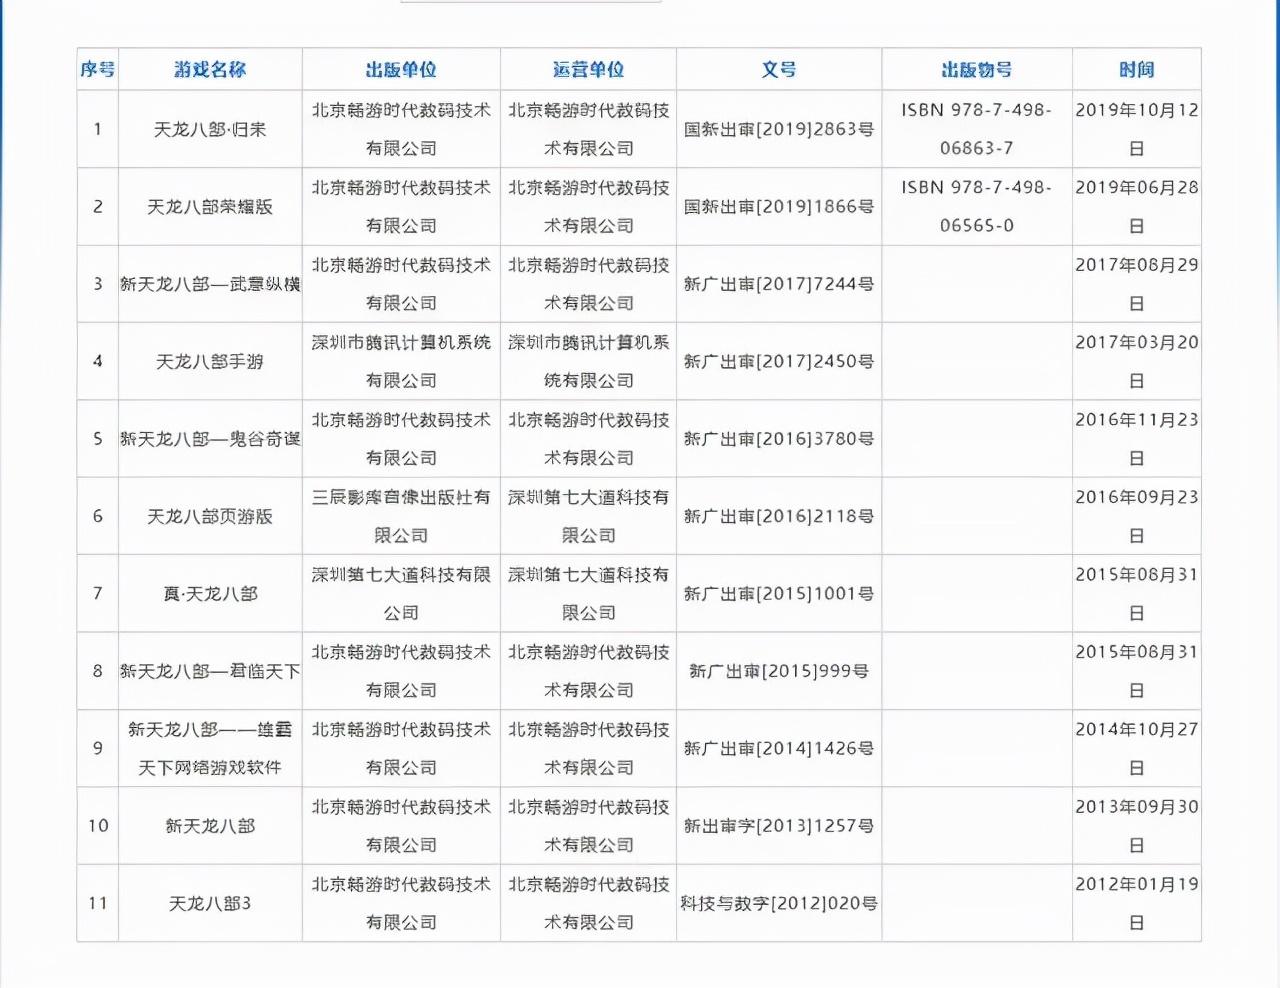This screenshot has height=988, width=1280.
Task: Click document number 新广出审[2017]7244号
Action: tap(779, 284)
